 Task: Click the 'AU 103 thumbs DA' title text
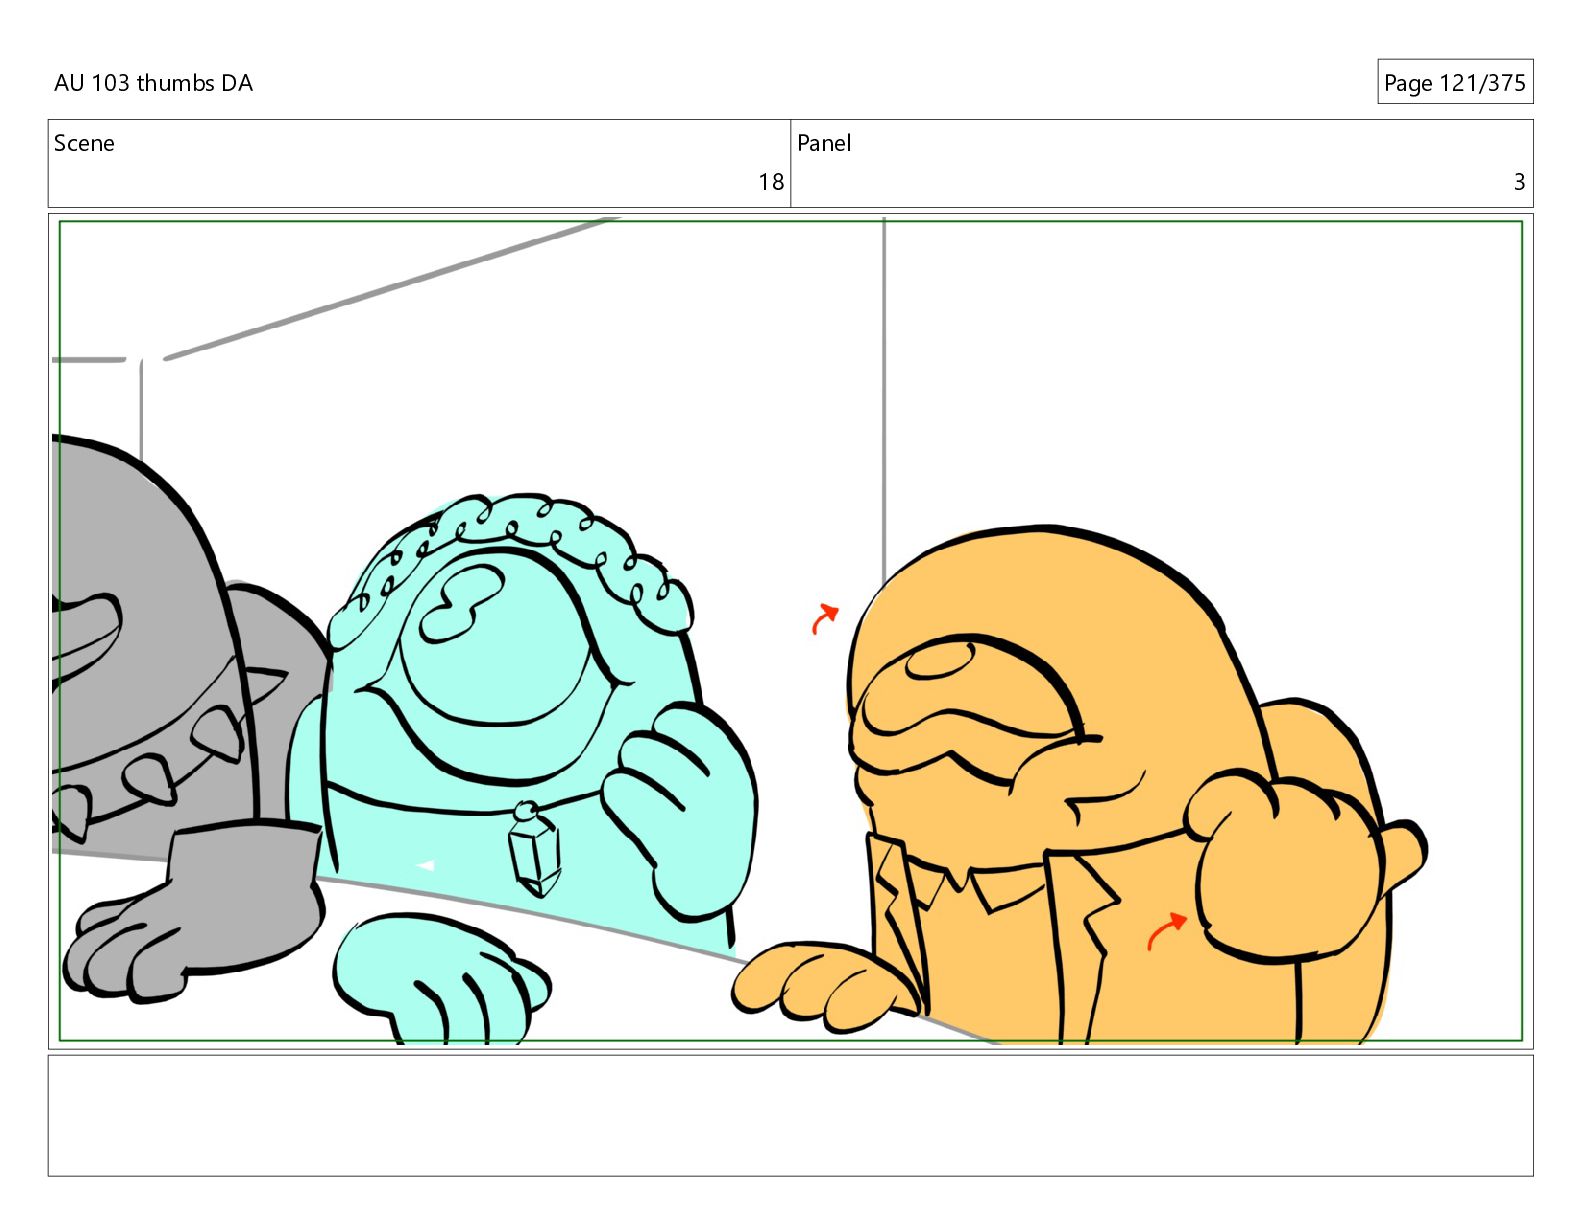coord(153,83)
